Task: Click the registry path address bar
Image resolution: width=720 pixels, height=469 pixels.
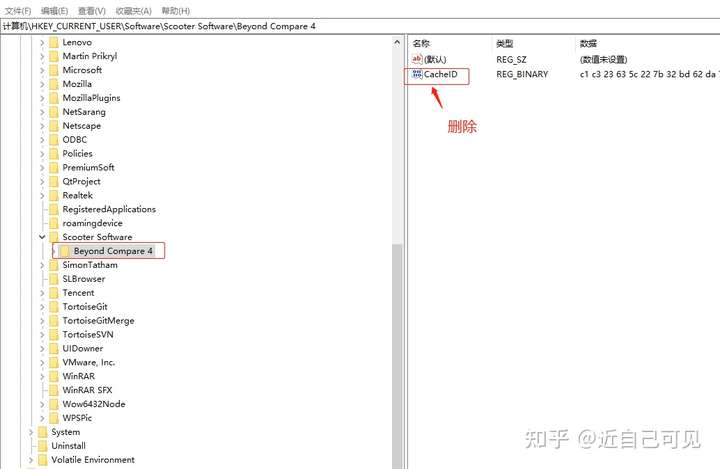Action: pos(360,26)
